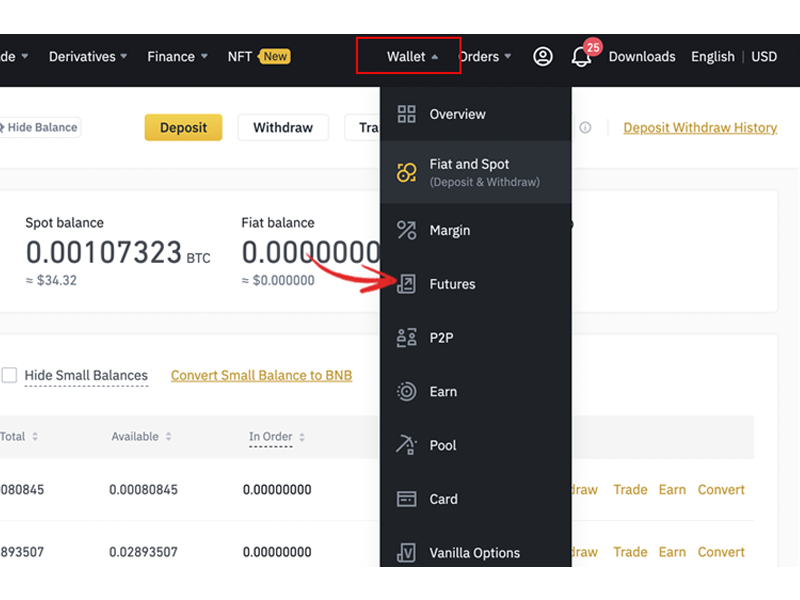Open the user profile icon
The width and height of the screenshot is (800, 600).
(543, 56)
